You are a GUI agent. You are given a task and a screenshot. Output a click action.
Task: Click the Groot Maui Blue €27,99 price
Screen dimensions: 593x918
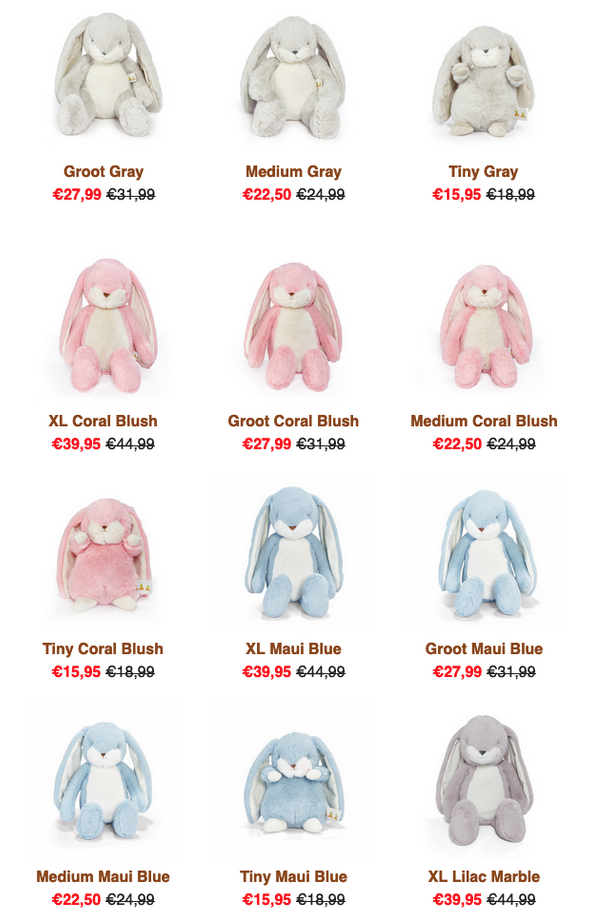point(457,672)
